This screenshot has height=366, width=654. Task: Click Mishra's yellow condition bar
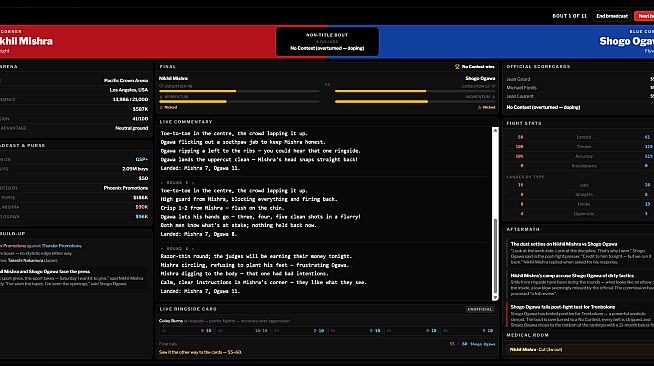point(198,91)
